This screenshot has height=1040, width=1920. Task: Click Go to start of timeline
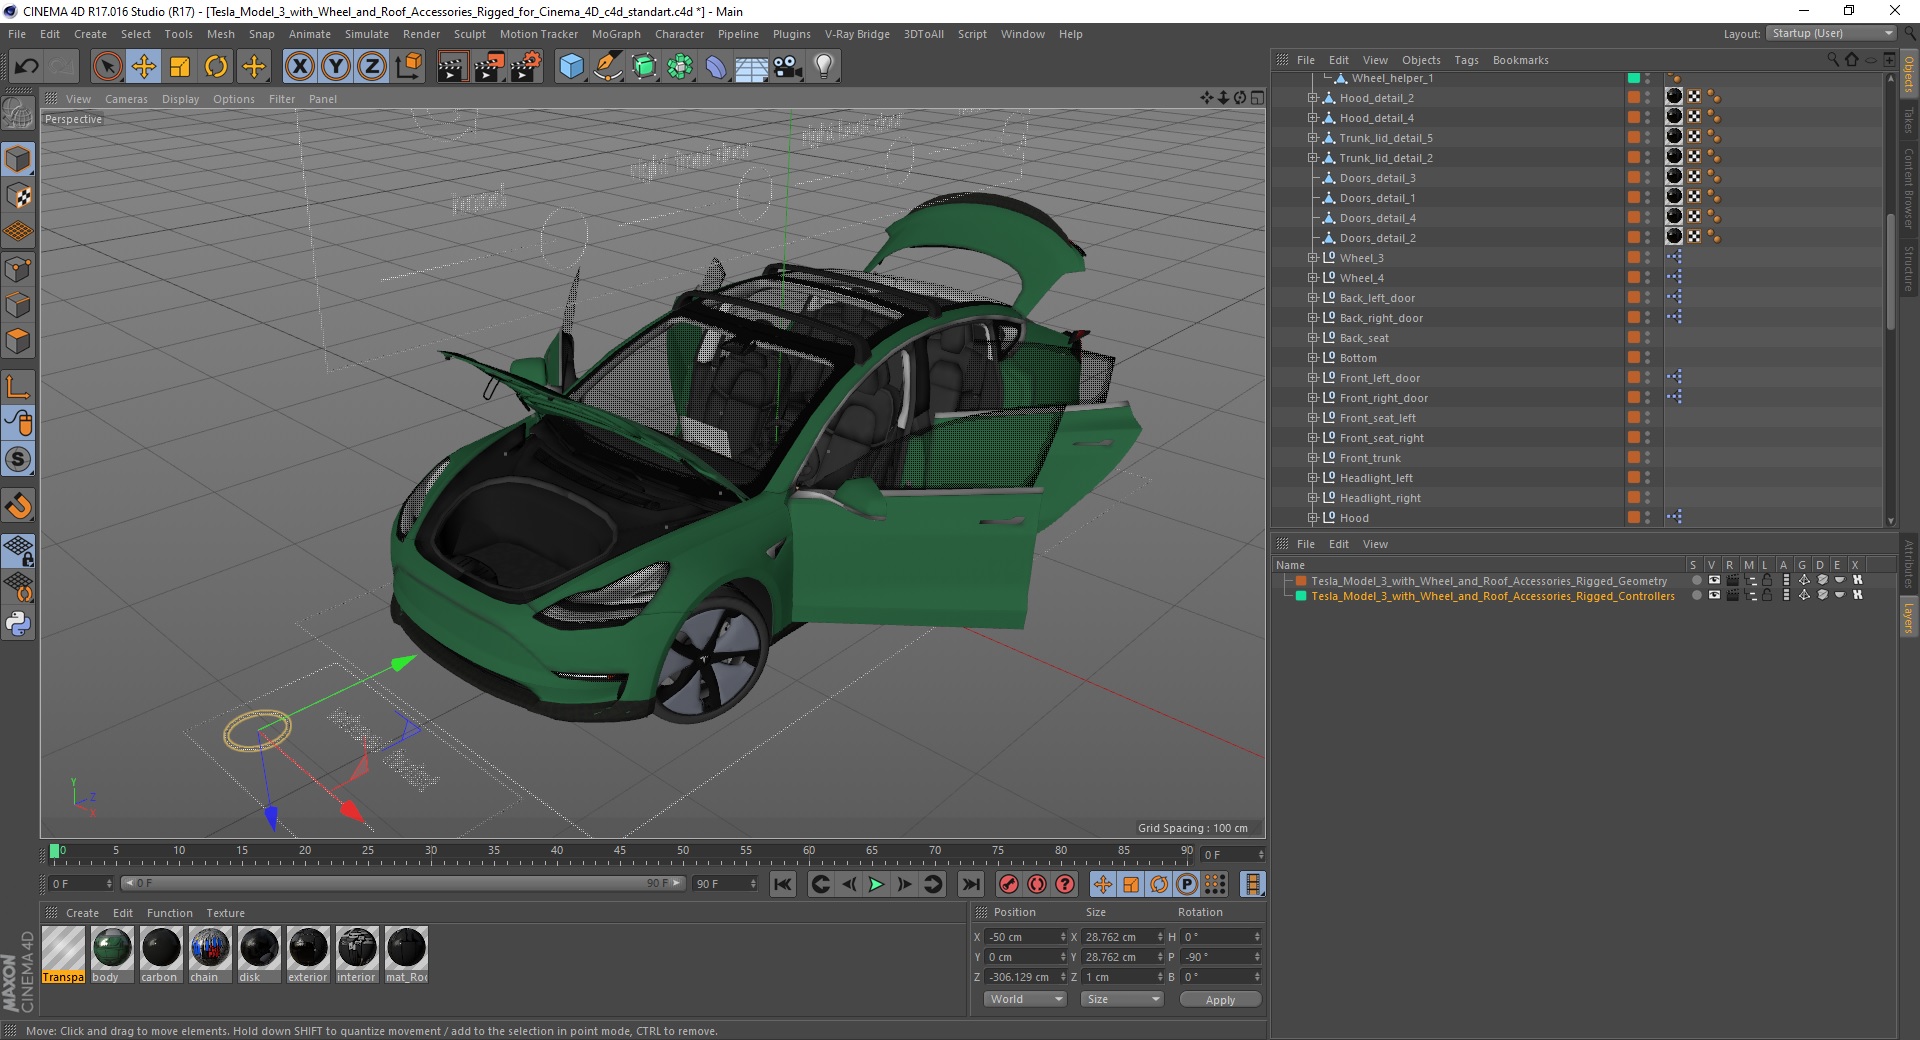[783, 884]
